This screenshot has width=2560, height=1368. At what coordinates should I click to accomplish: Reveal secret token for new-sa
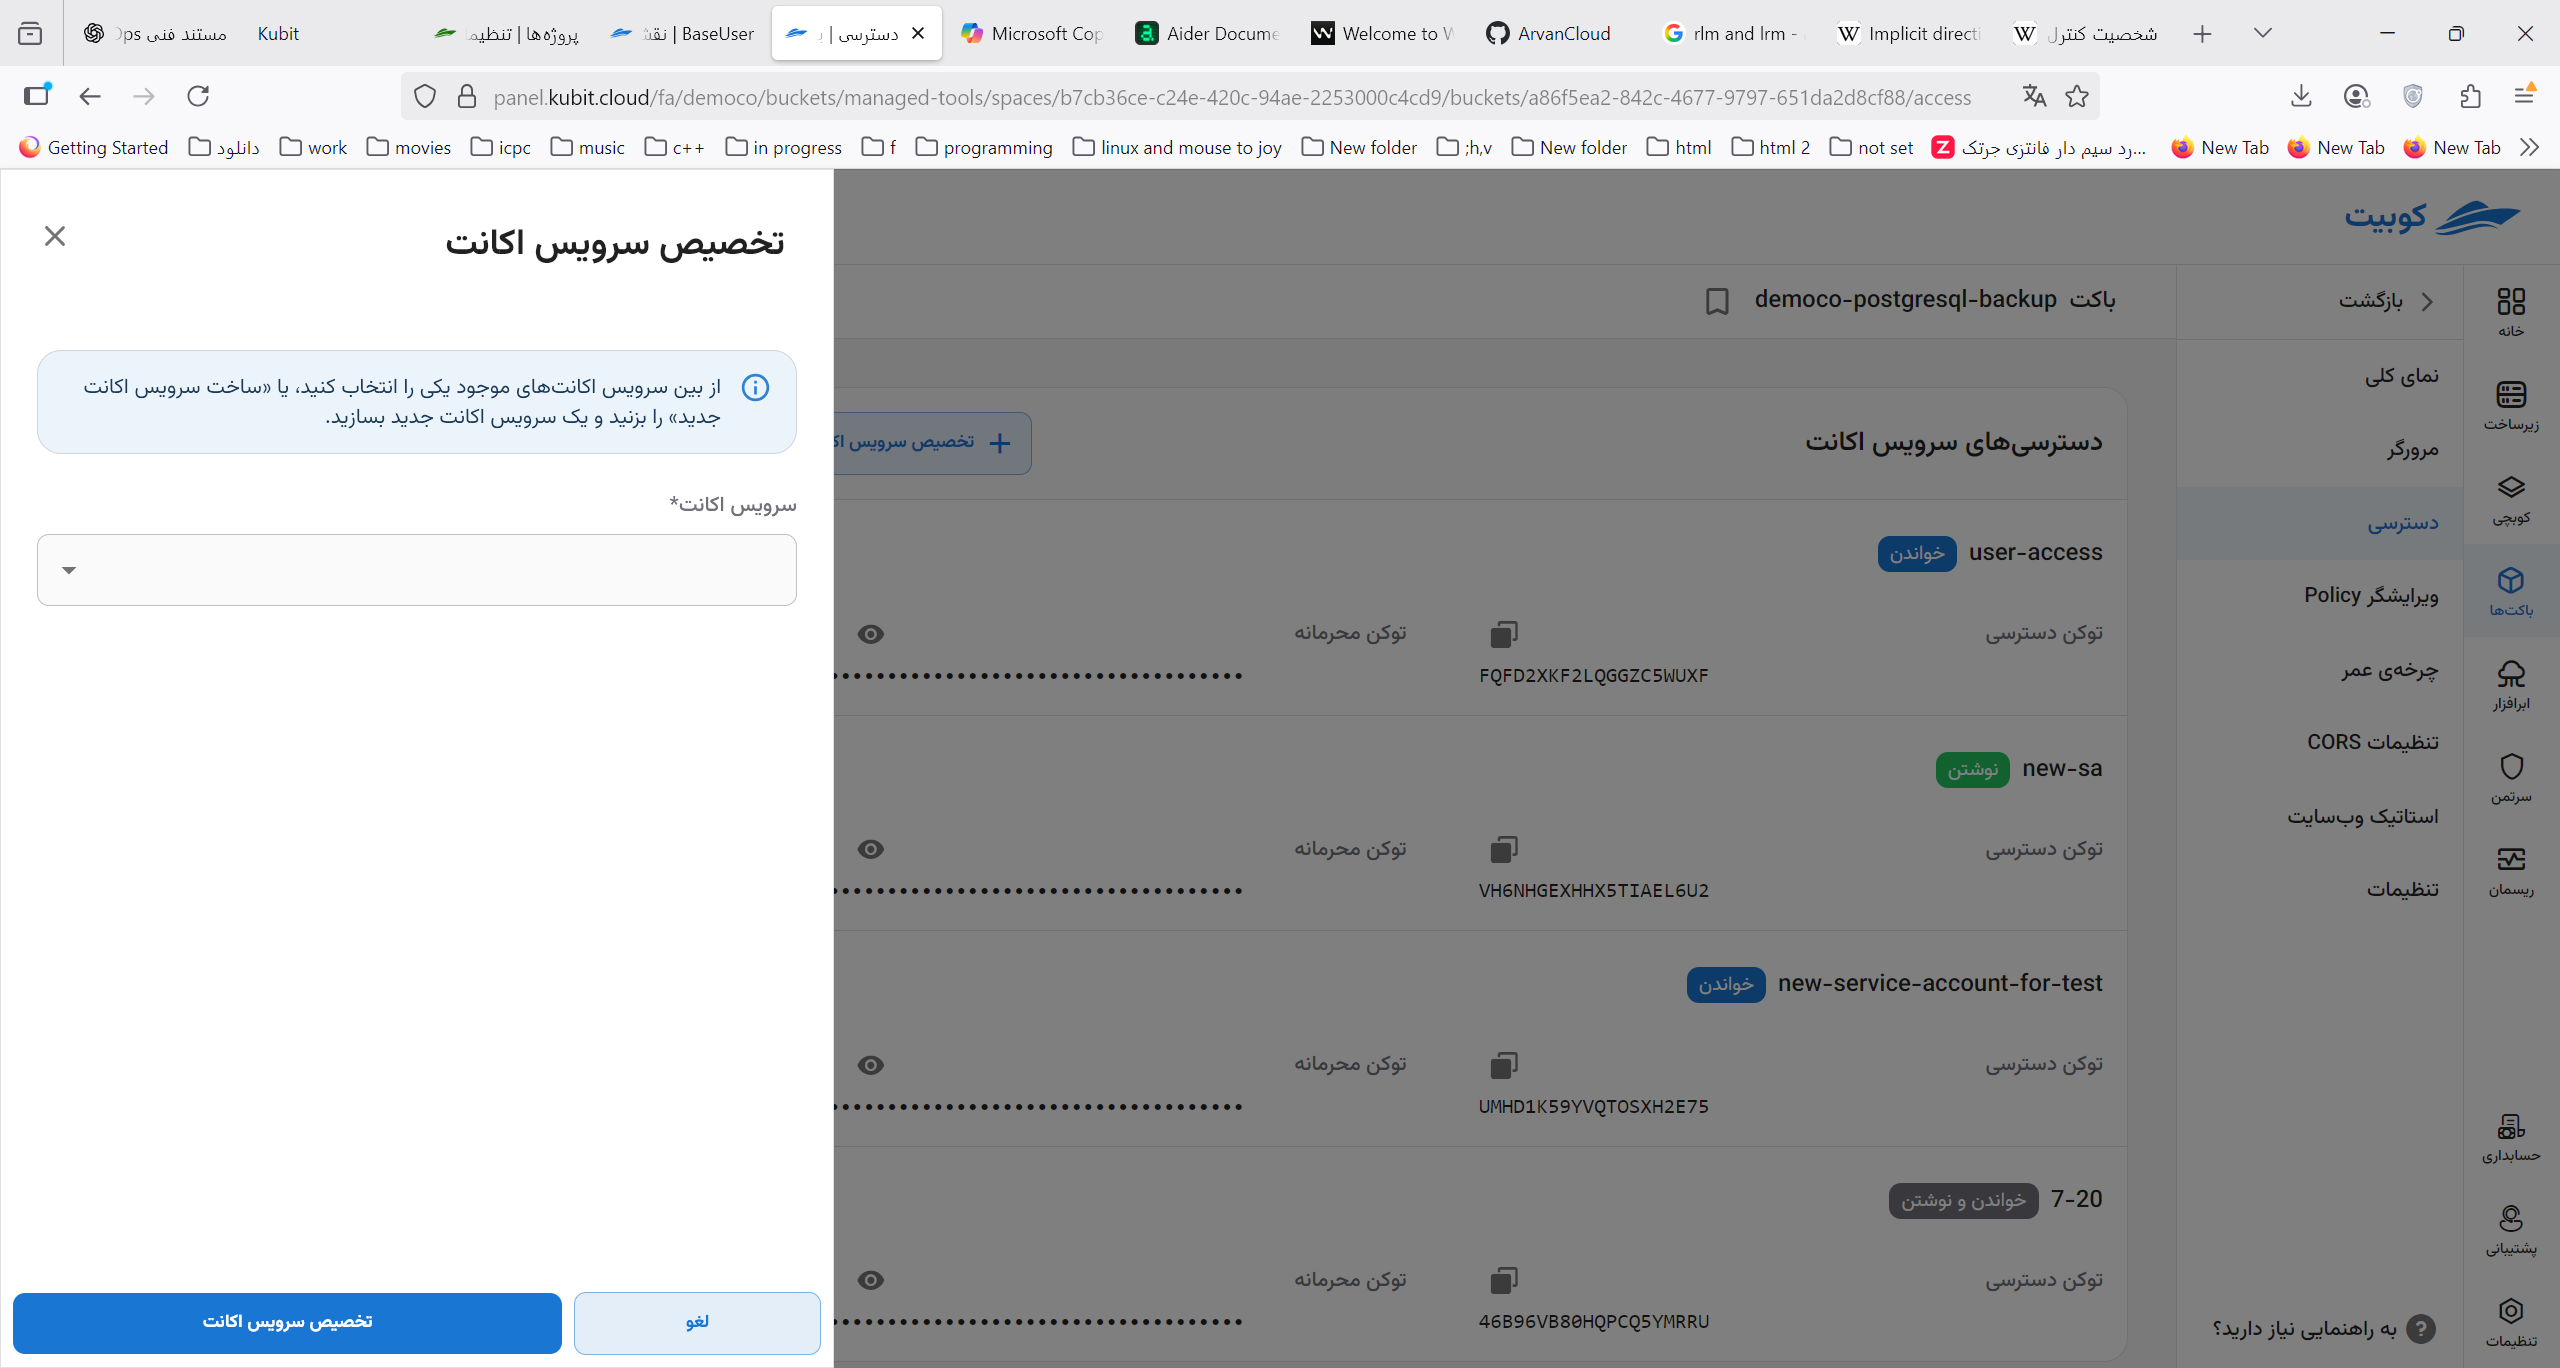871,849
